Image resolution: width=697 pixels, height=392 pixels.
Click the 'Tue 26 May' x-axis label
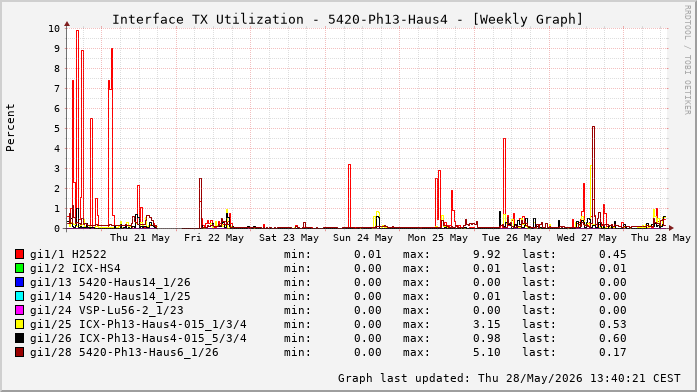pos(512,238)
